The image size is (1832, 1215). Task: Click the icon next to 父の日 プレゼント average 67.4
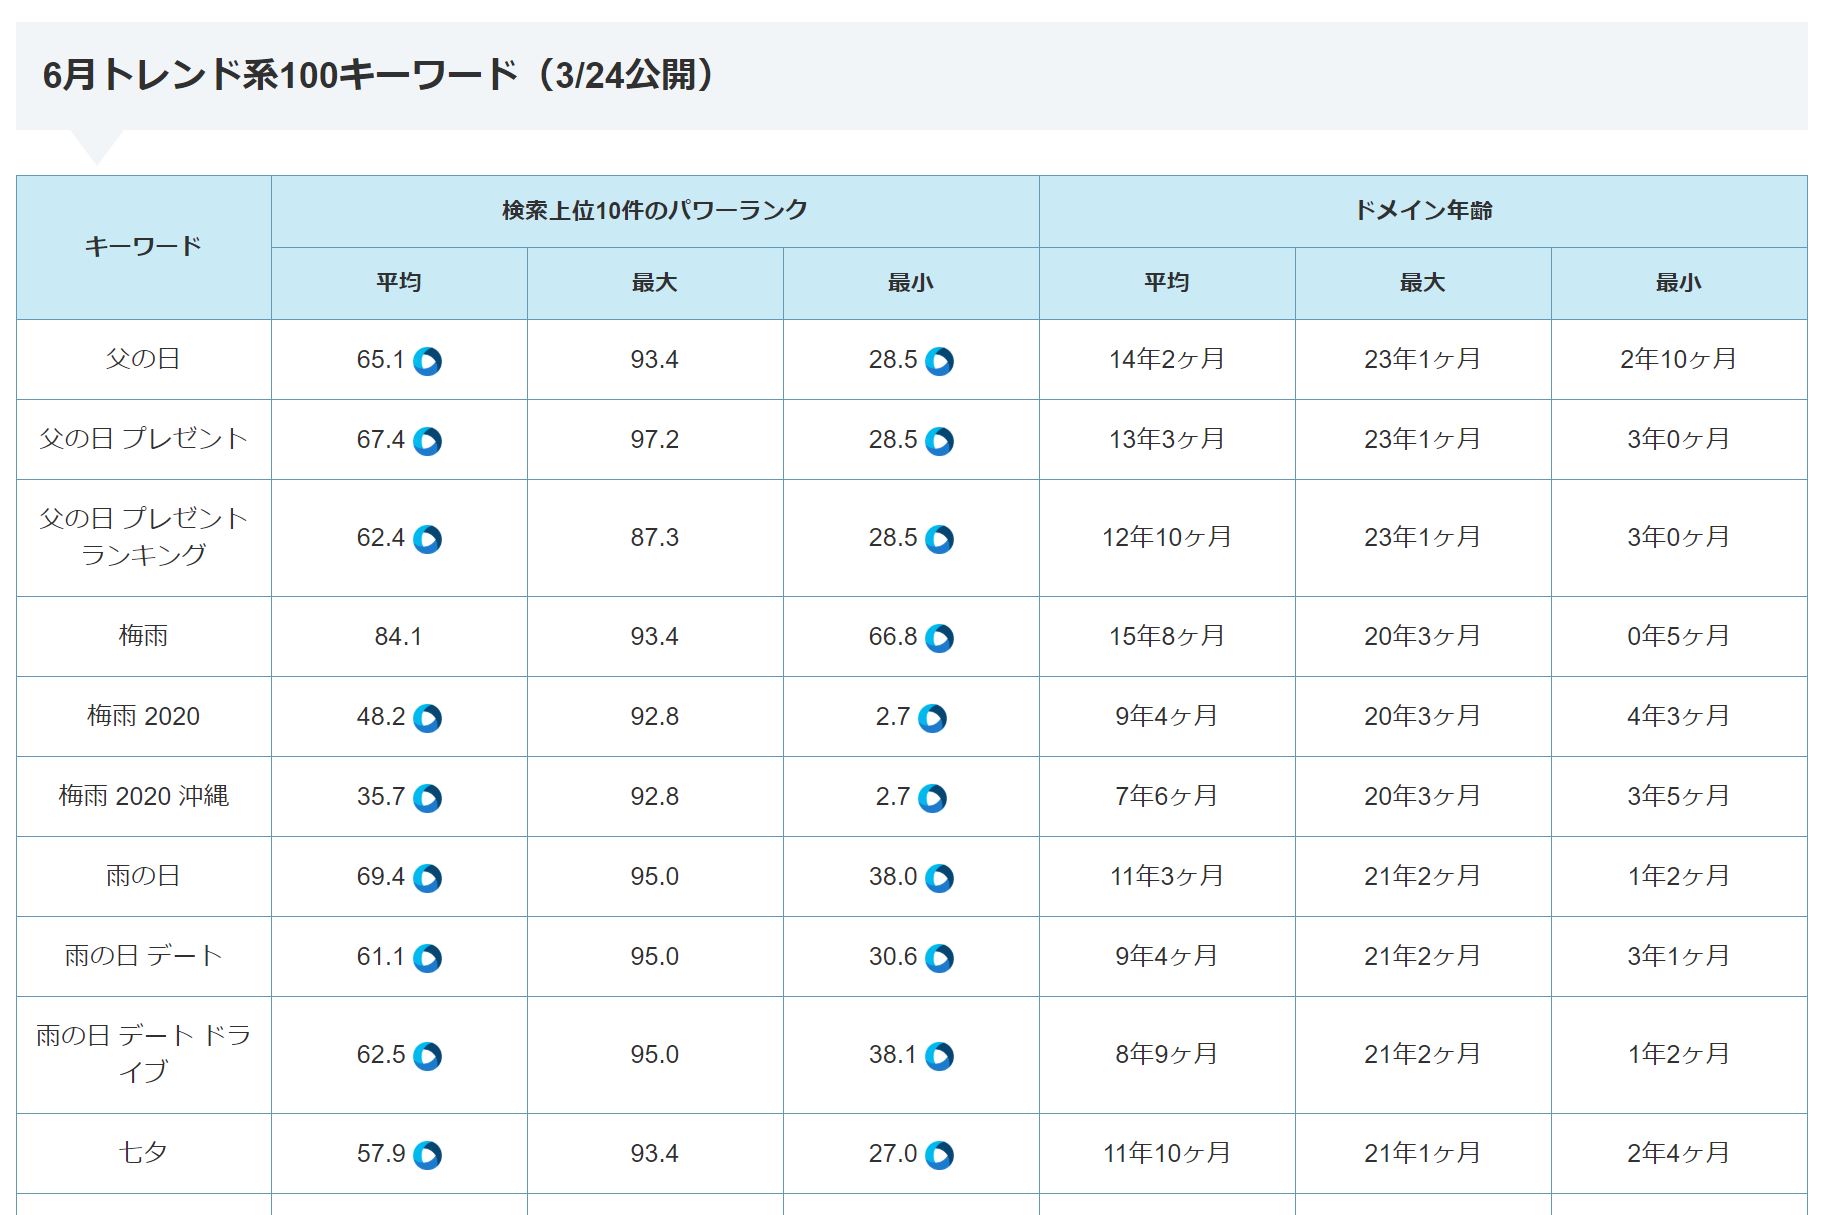[x=427, y=441]
